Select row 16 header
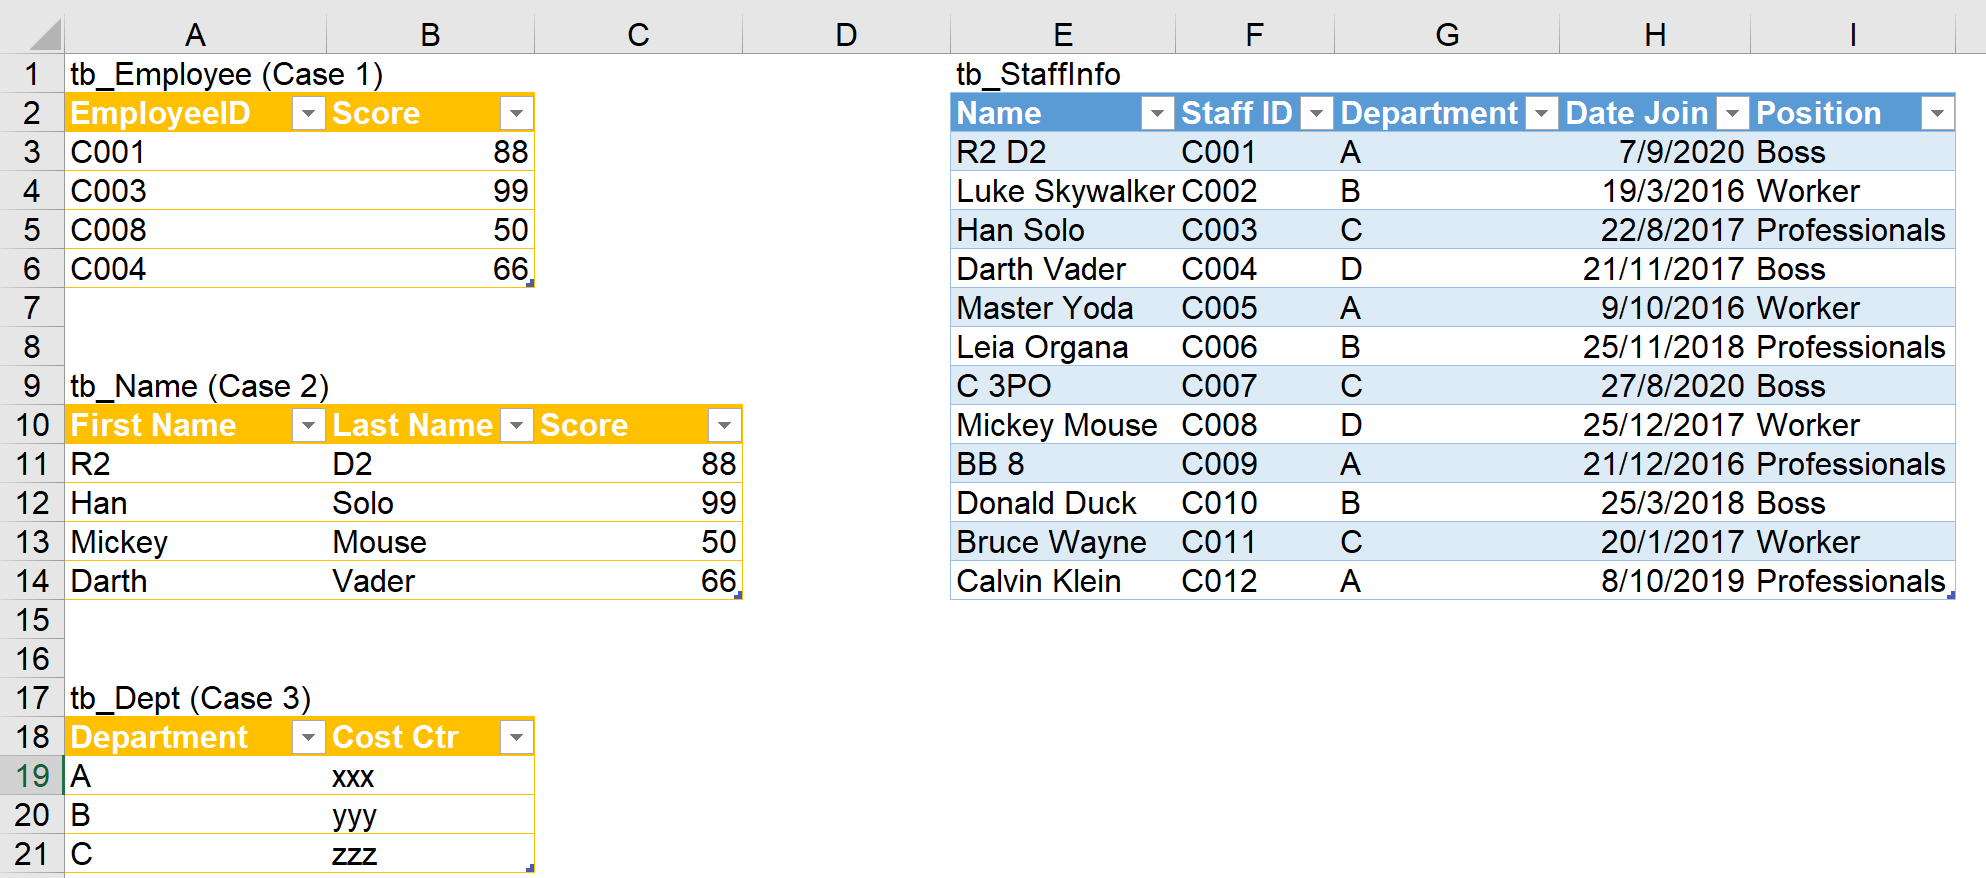Image resolution: width=1986 pixels, height=878 pixels. pos(32,659)
